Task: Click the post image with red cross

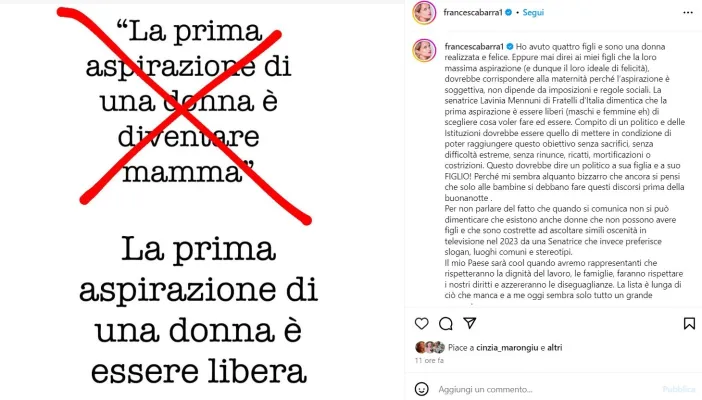Action: tap(202, 200)
